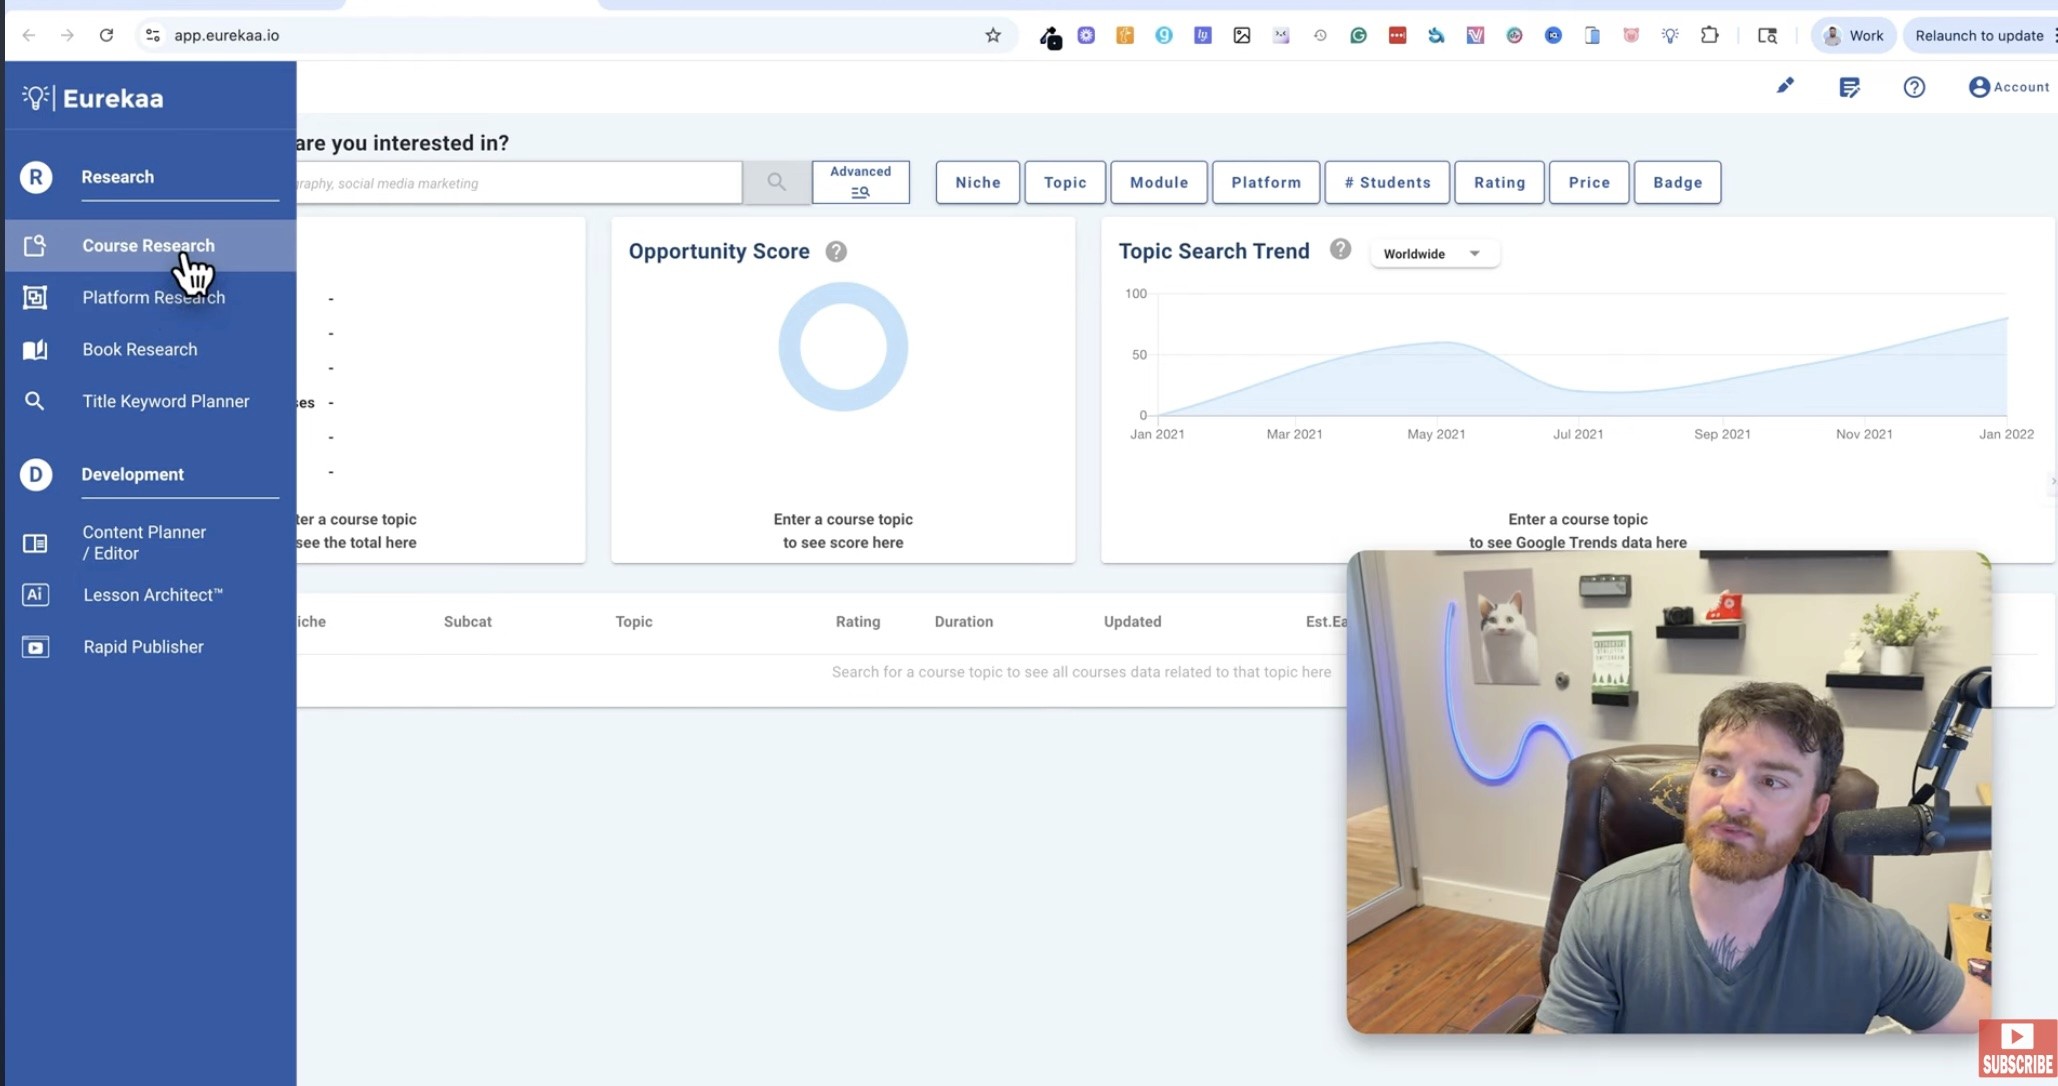Toggle the Niche filter button
The height and width of the screenshot is (1086, 2058).
[x=977, y=182]
